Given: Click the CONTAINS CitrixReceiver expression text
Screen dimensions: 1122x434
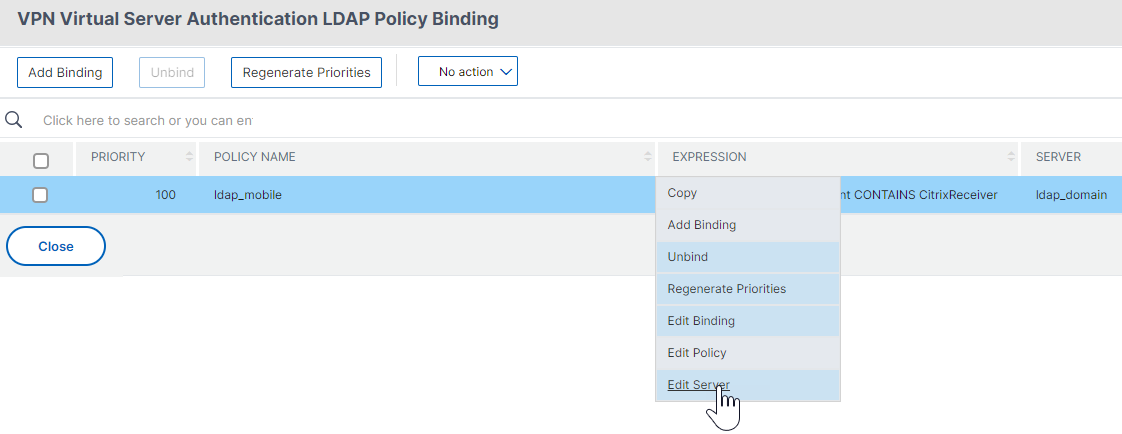Looking at the screenshot, I should click(x=924, y=194).
